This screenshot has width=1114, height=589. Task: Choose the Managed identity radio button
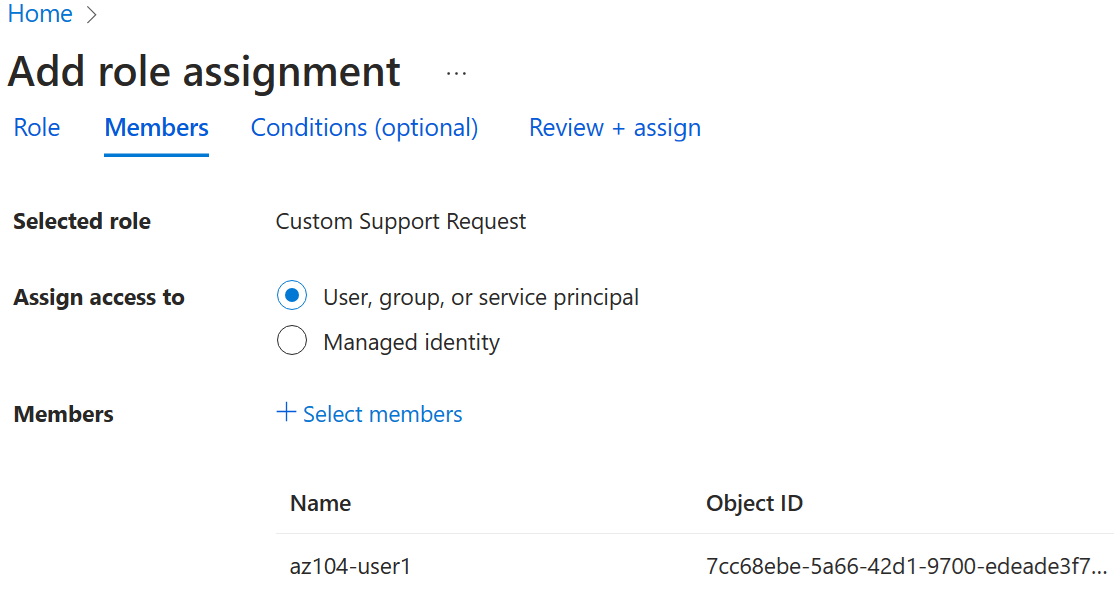291,342
